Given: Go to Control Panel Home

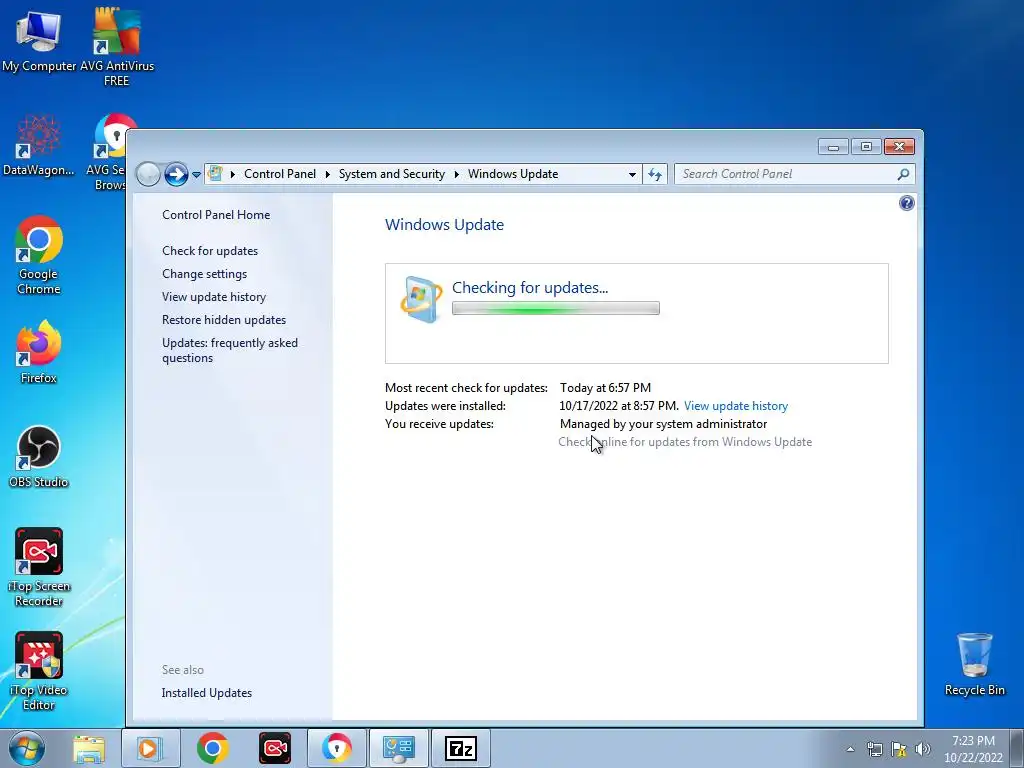Looking at the screenshot, I should (216, 215).
